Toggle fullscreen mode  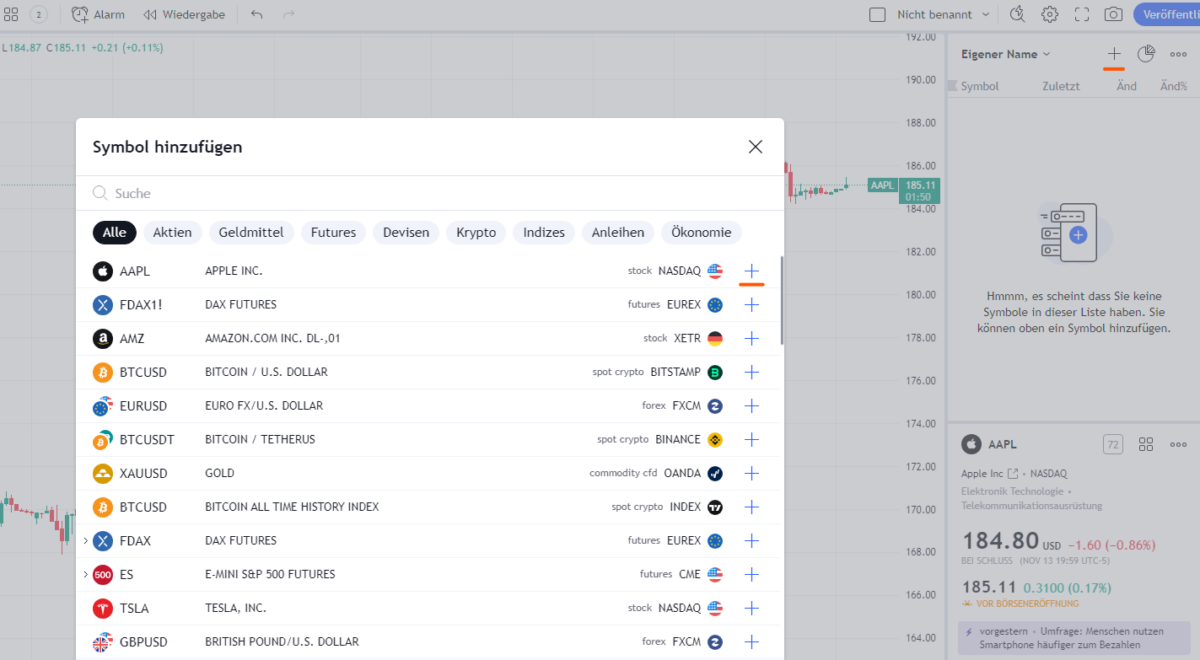click(1082, 14)
